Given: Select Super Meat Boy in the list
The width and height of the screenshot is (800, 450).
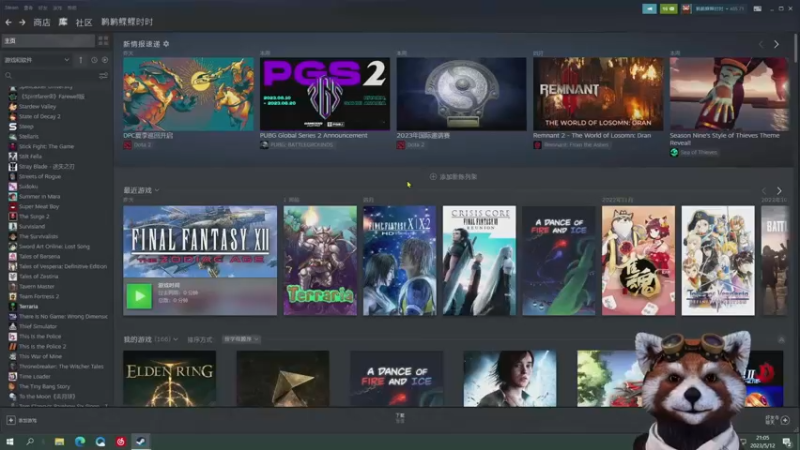Looking at the screenshot, I should click(39, 206).
